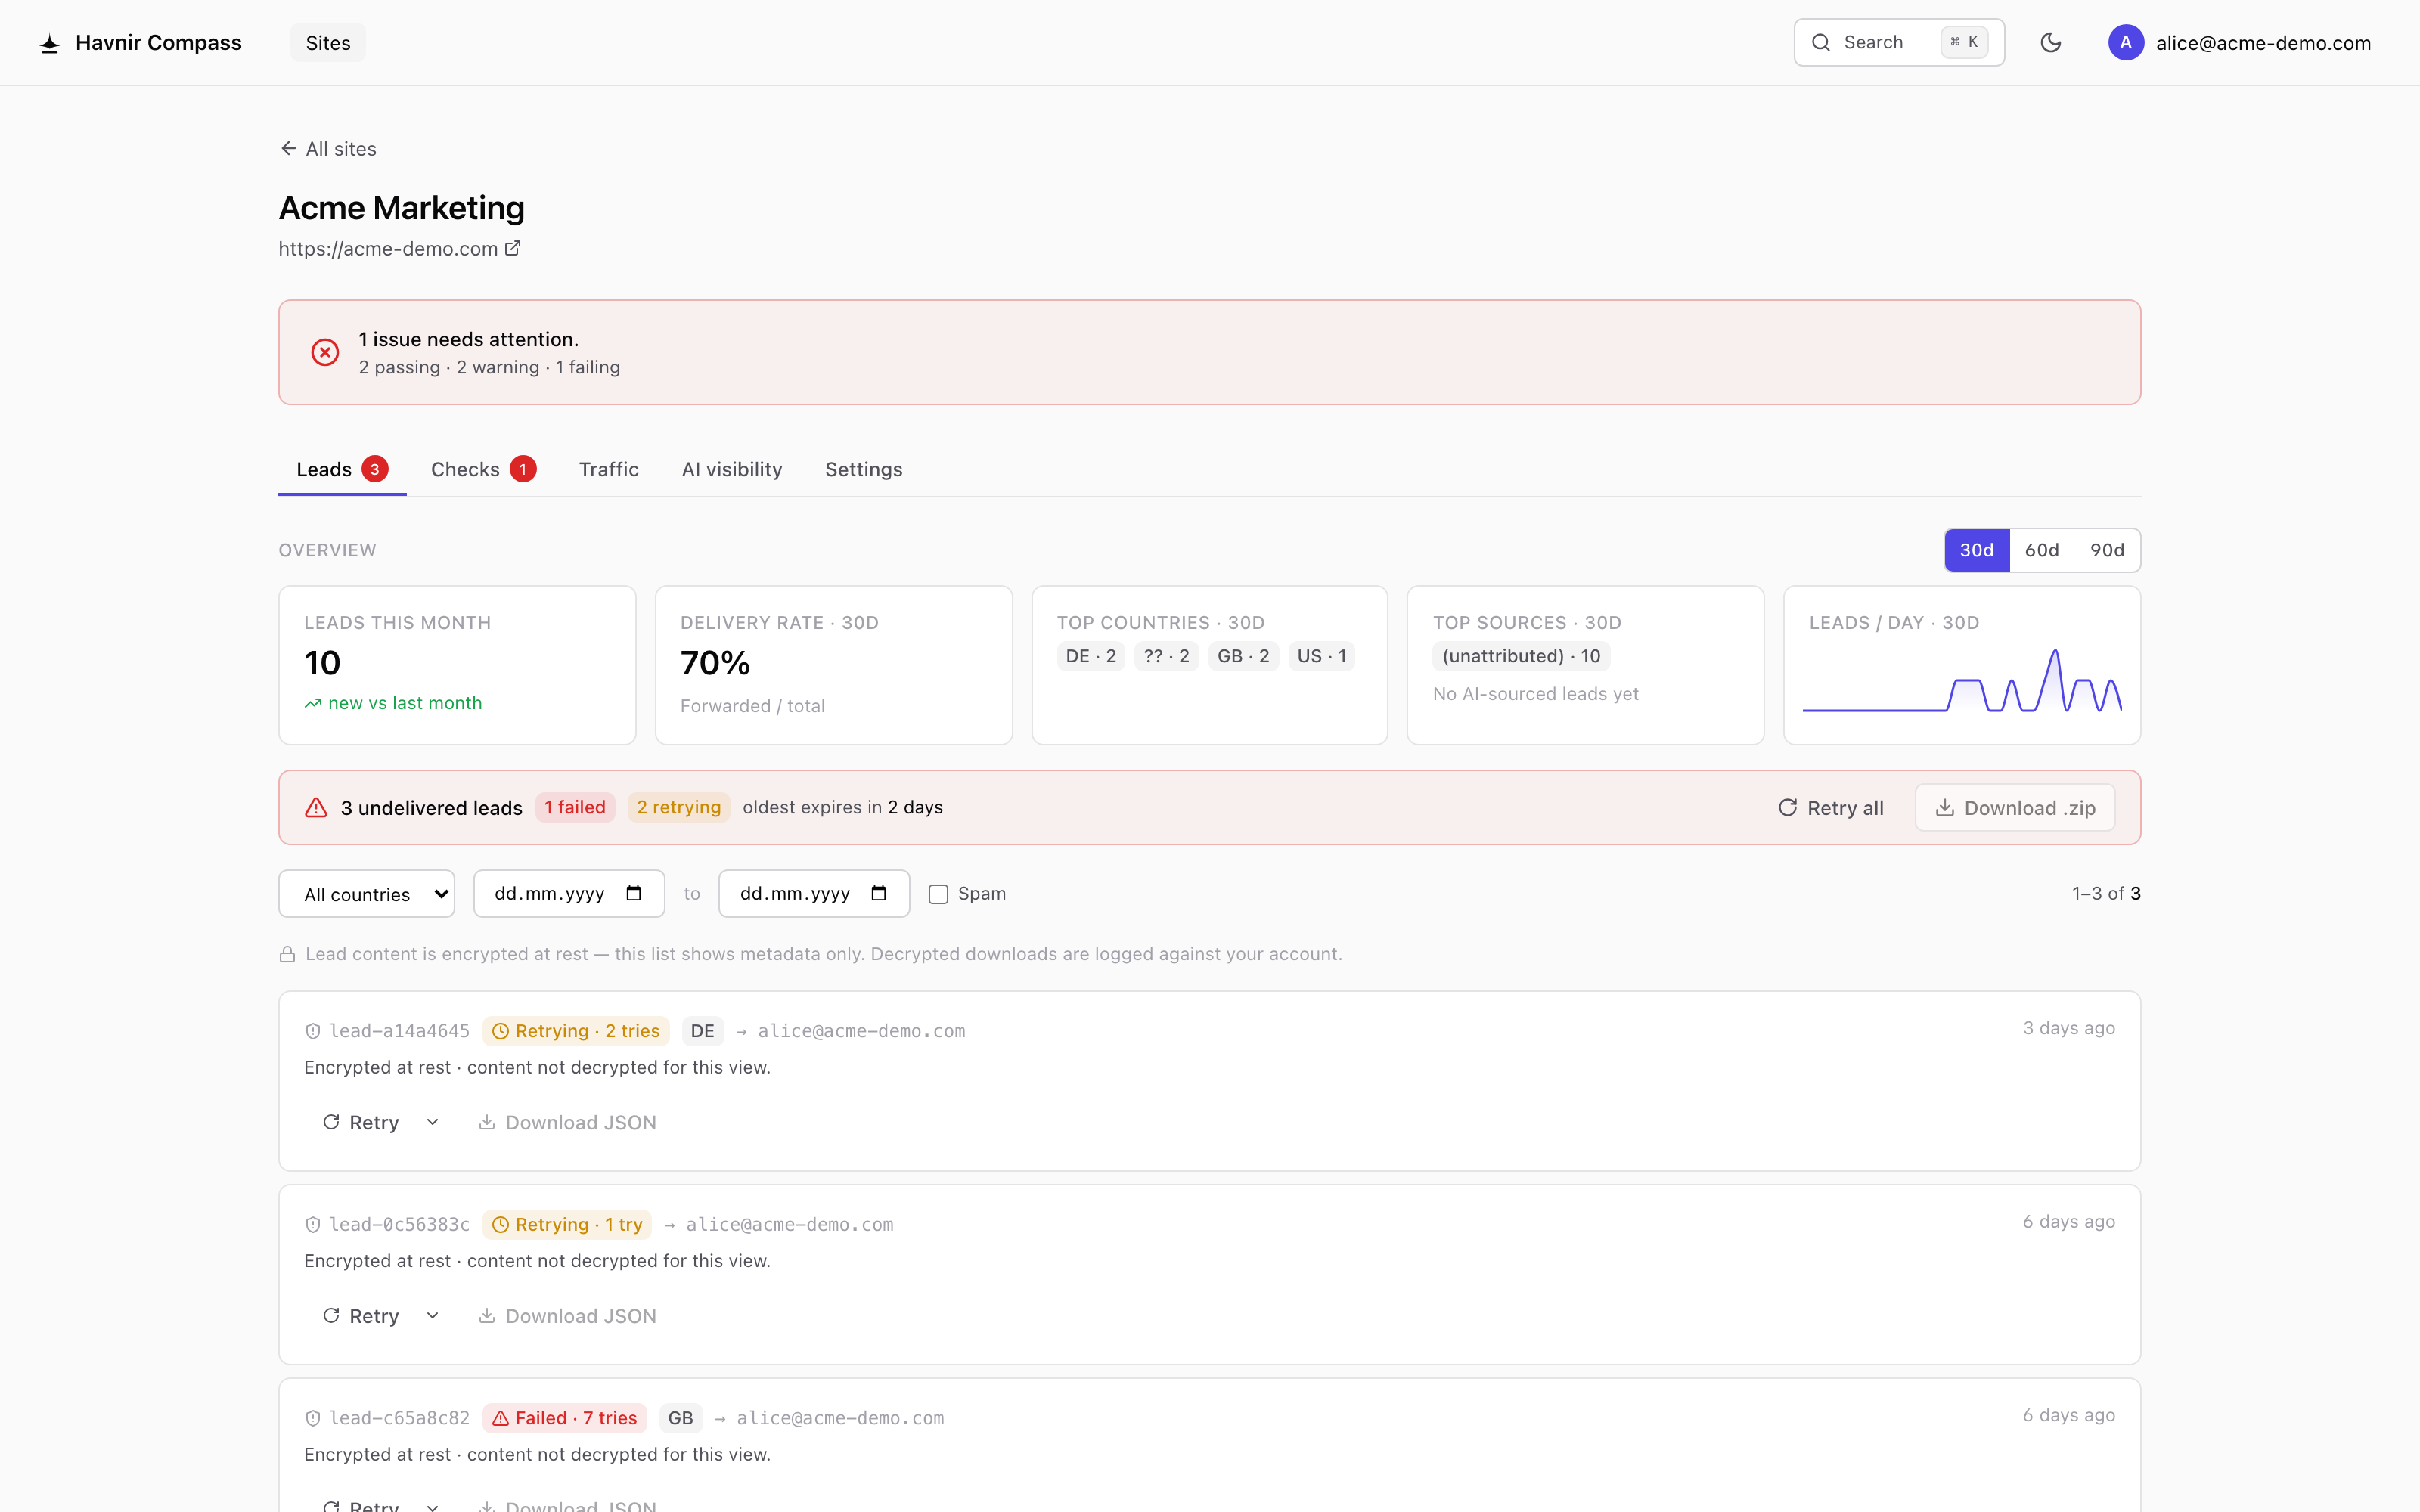Download JSON for lead-a14a4645
Screen dimensions: 2420x1512
[567, 1122]
